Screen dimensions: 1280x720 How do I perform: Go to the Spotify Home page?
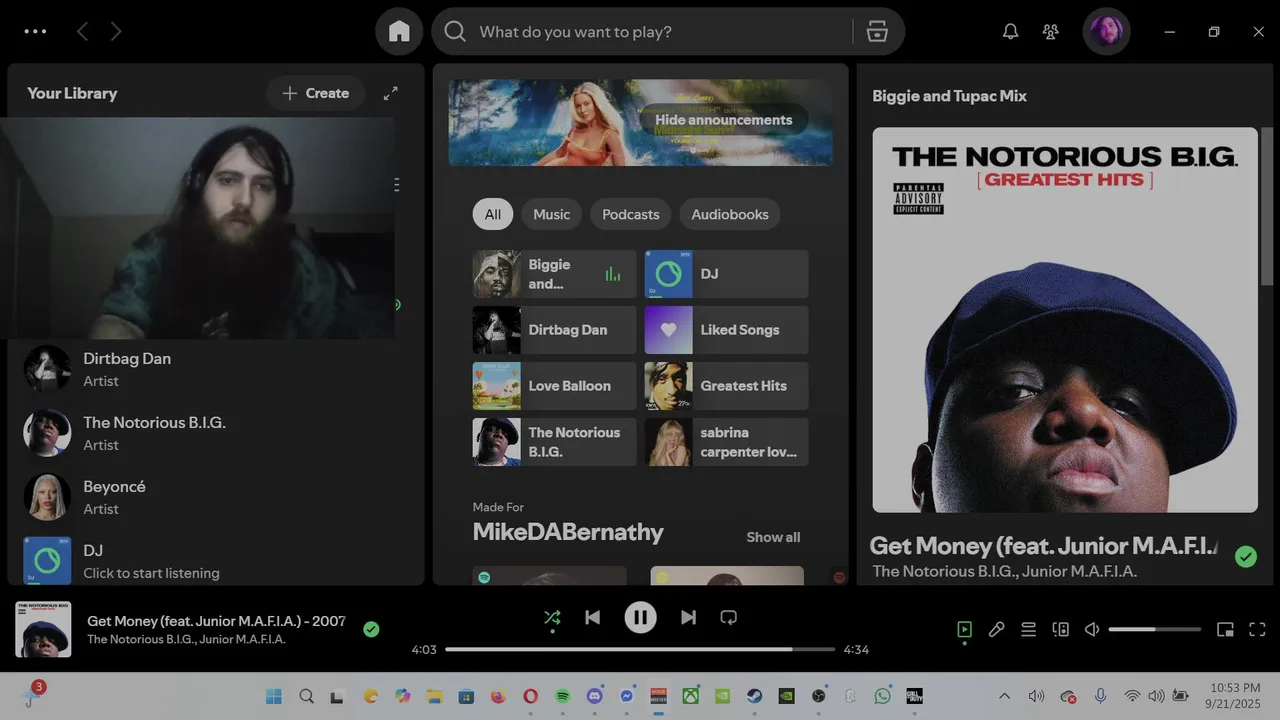pyautogui.click(x=399, y=32)
